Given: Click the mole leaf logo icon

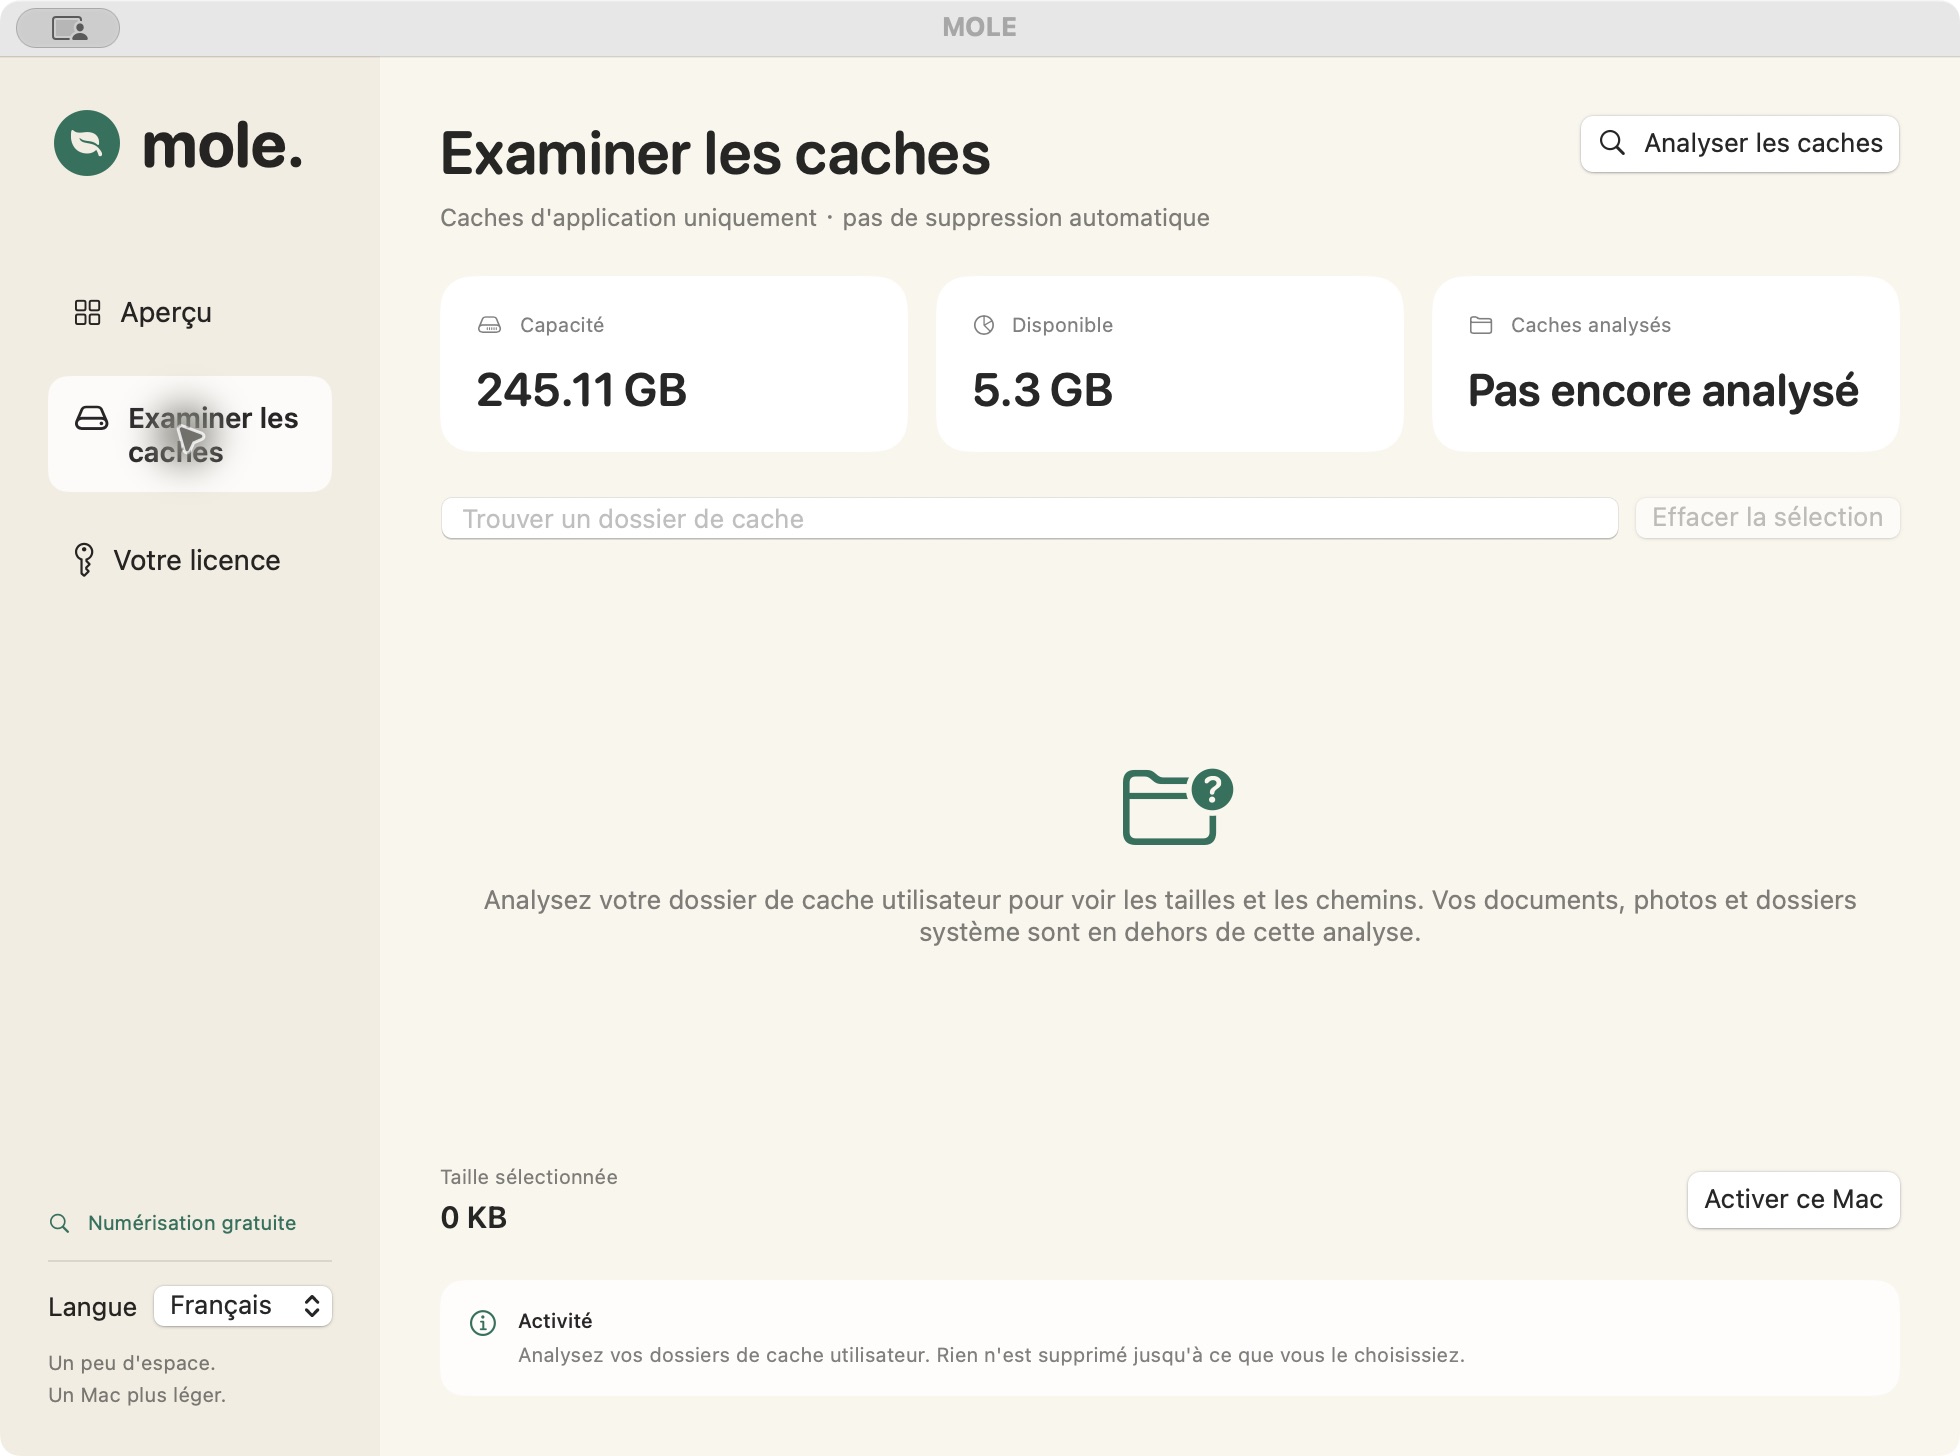Looking at the screenshot, I should pos(87,143).
